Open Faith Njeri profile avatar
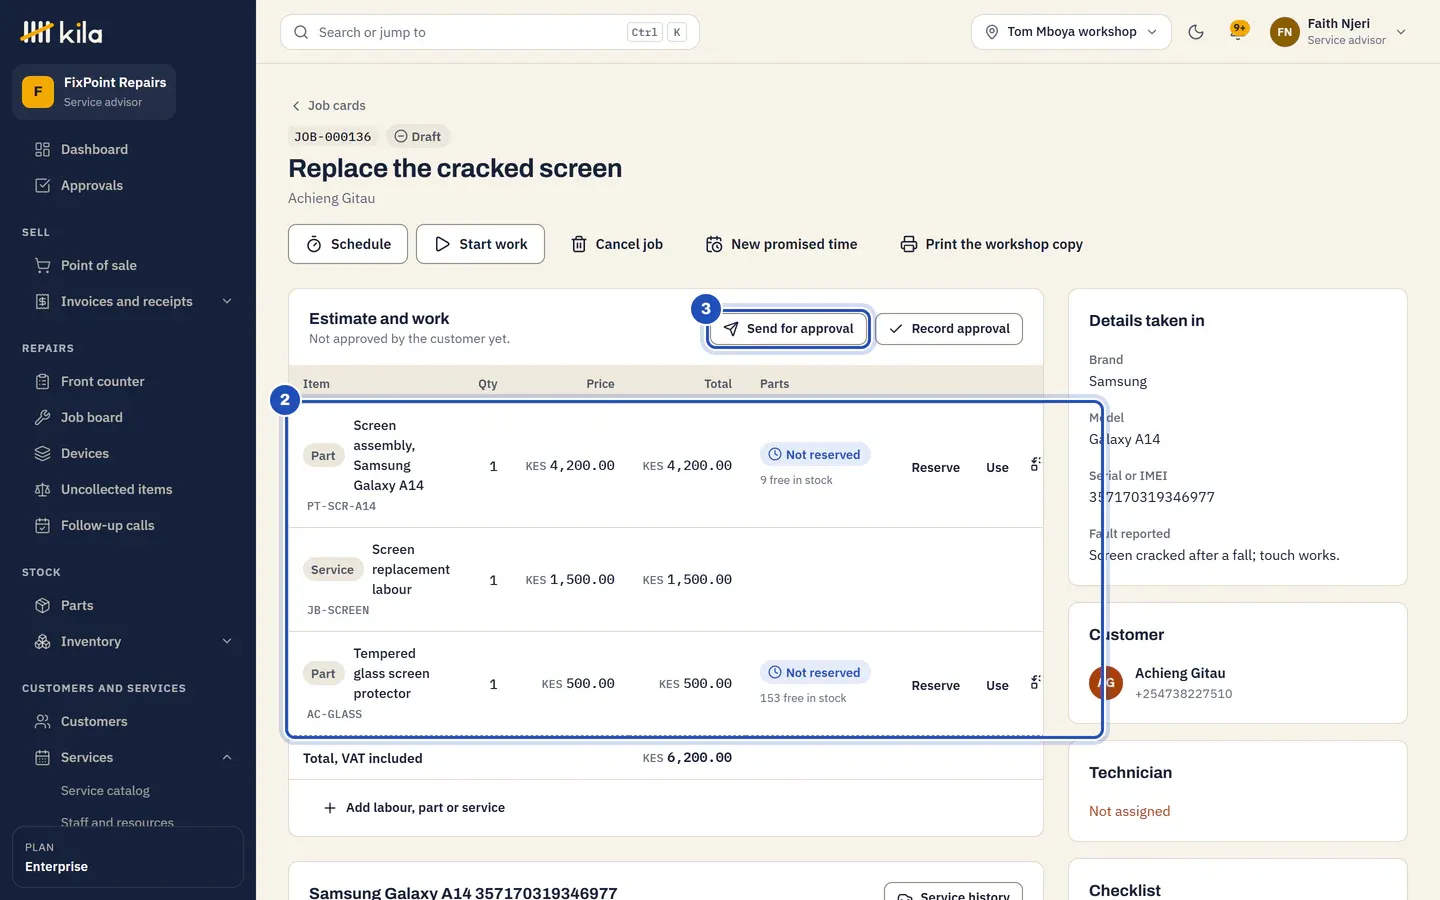Screen dimensions: 1440x900 click(x=1285, y=32)
